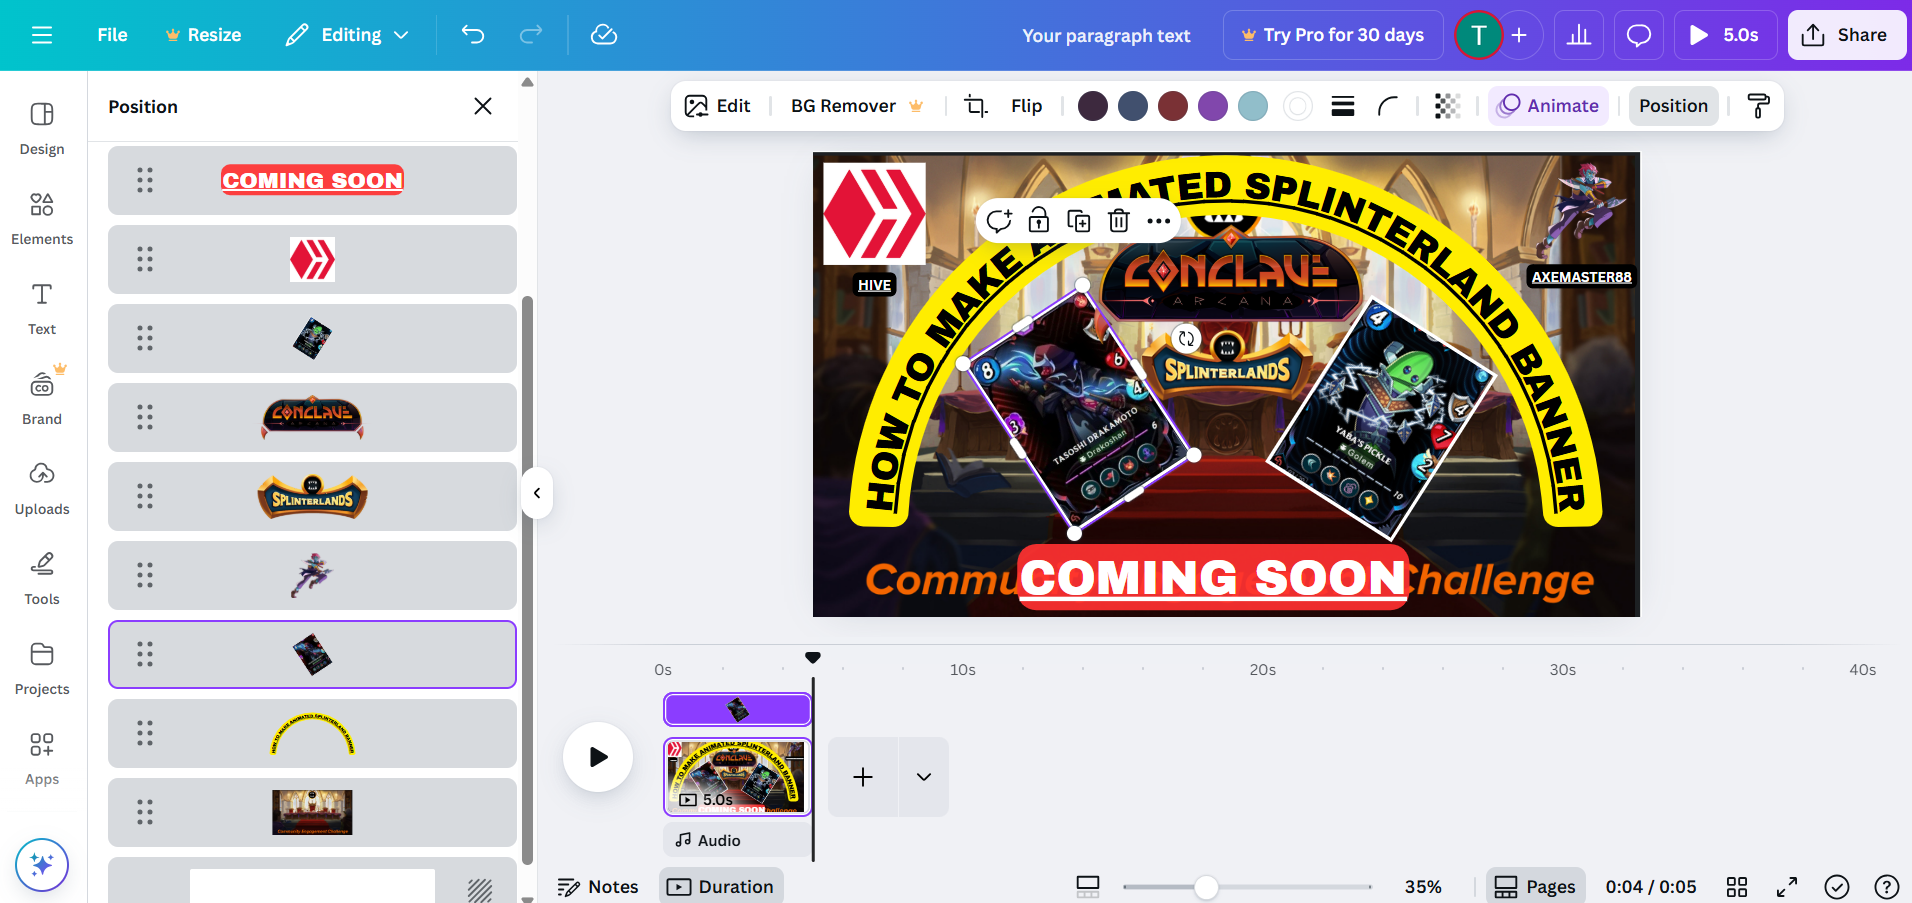Screen dimensions: 1912x903
Task: Redo the last action
Action: pyautogui.click(x=531, y=35)
